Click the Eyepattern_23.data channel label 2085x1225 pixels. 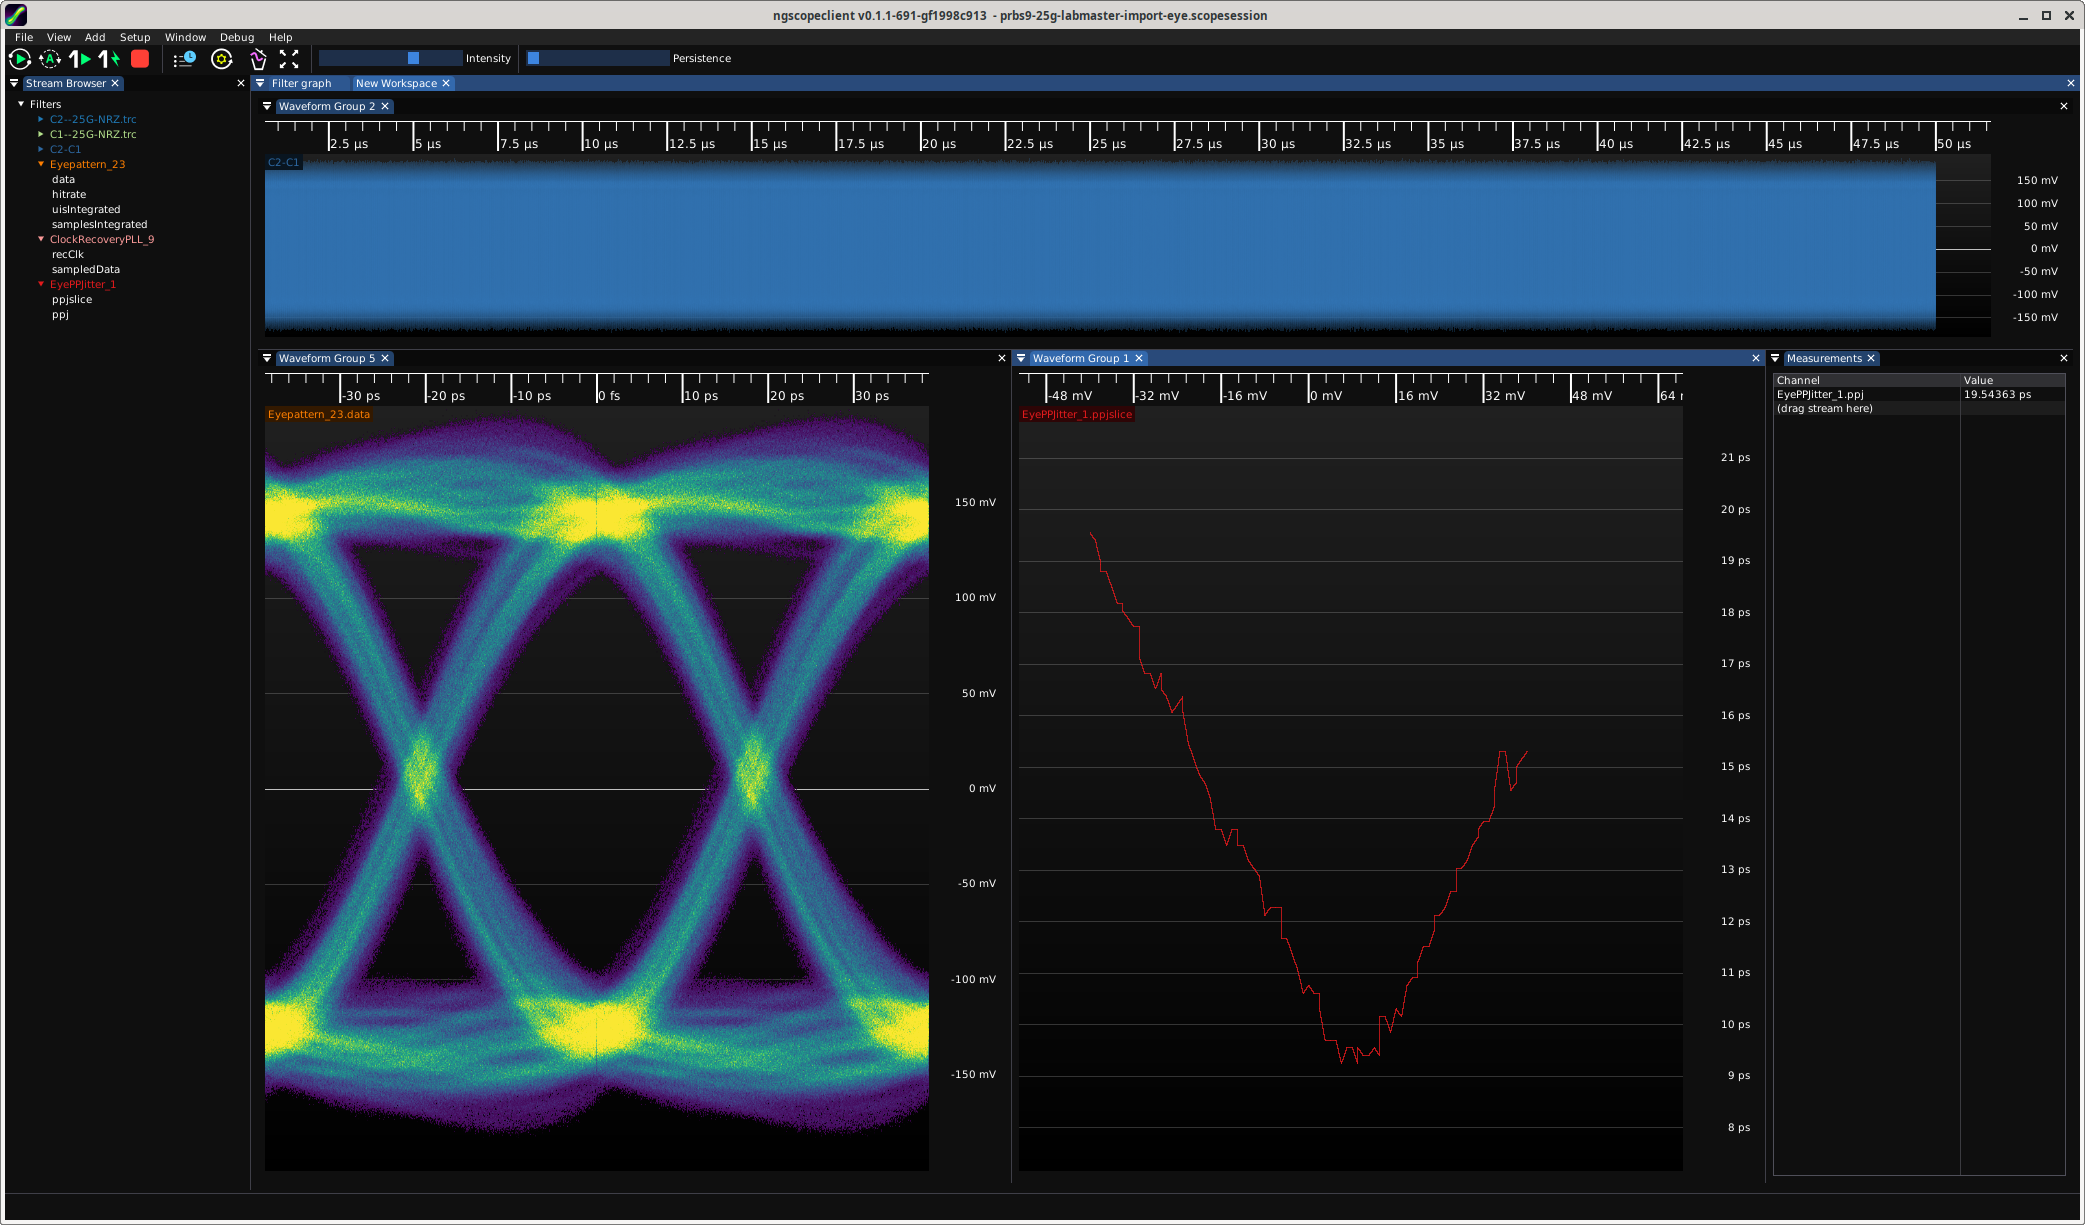(319, 414)
